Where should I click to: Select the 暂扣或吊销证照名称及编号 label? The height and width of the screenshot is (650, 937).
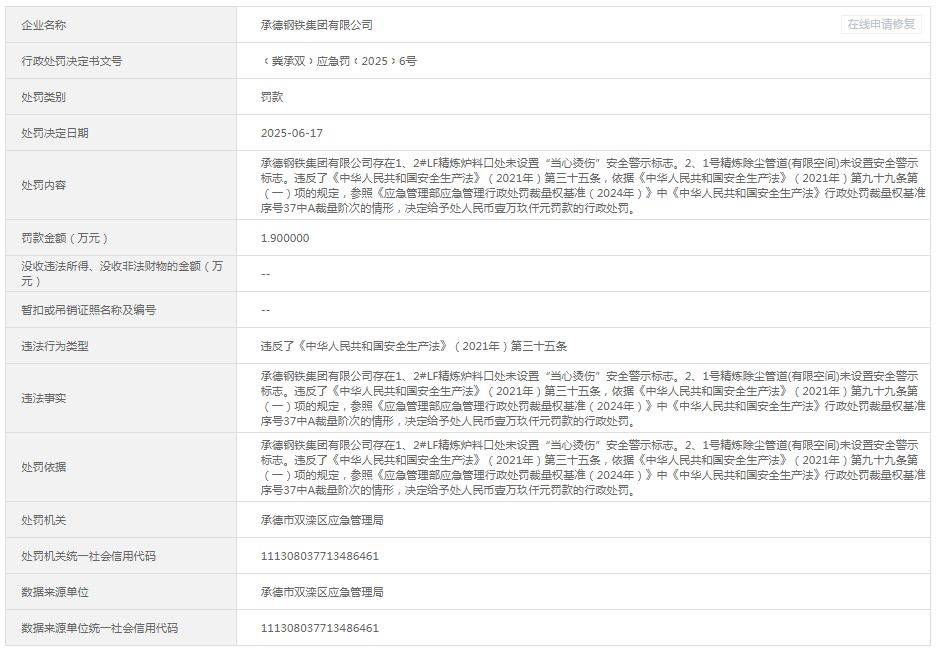pyautogui.click(x=88, y=310)
